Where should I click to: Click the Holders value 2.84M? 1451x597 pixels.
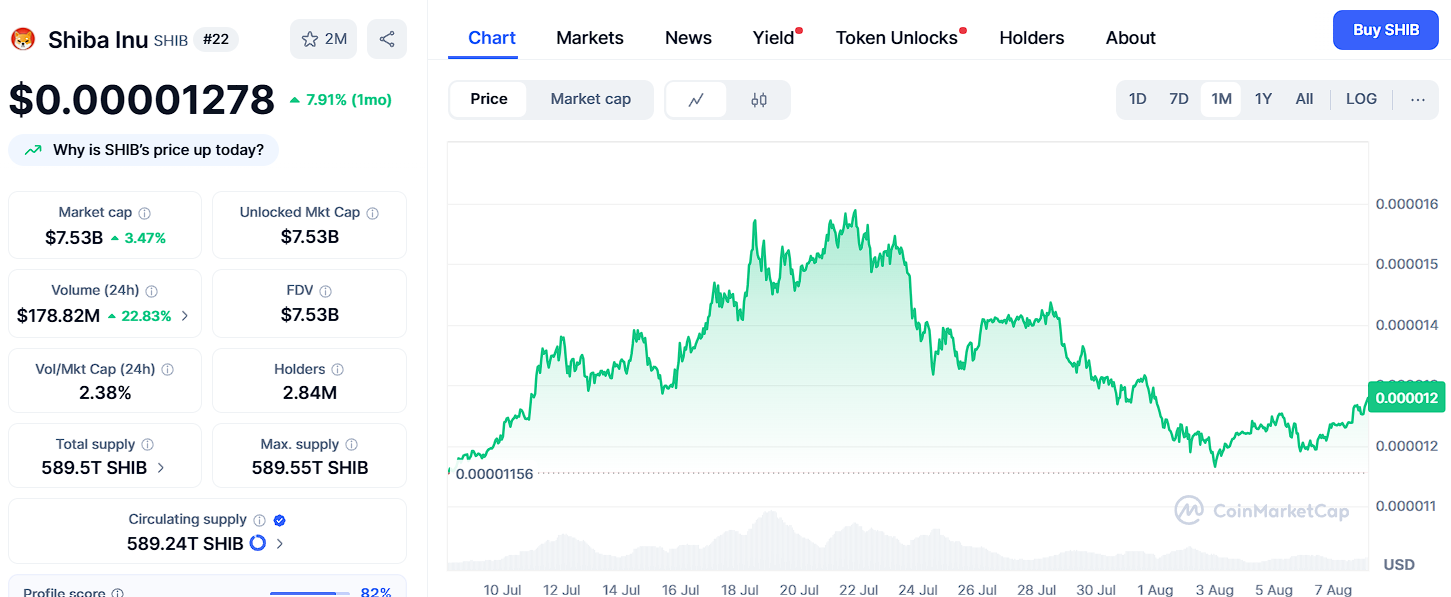point(310,393)
